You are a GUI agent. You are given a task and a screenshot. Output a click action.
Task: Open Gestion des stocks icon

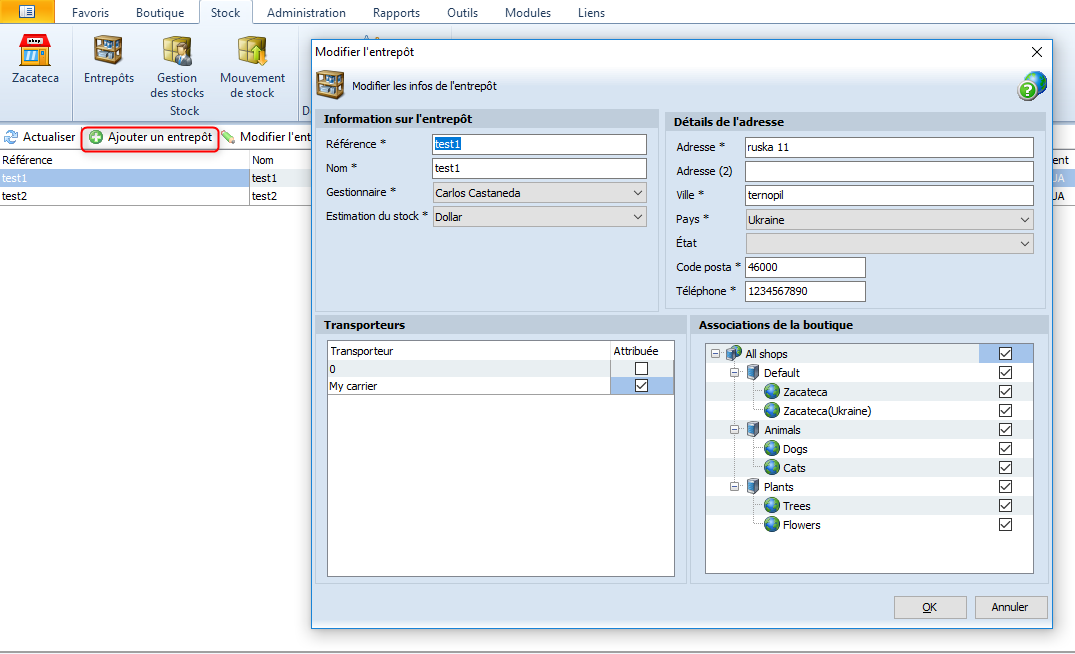177,51
